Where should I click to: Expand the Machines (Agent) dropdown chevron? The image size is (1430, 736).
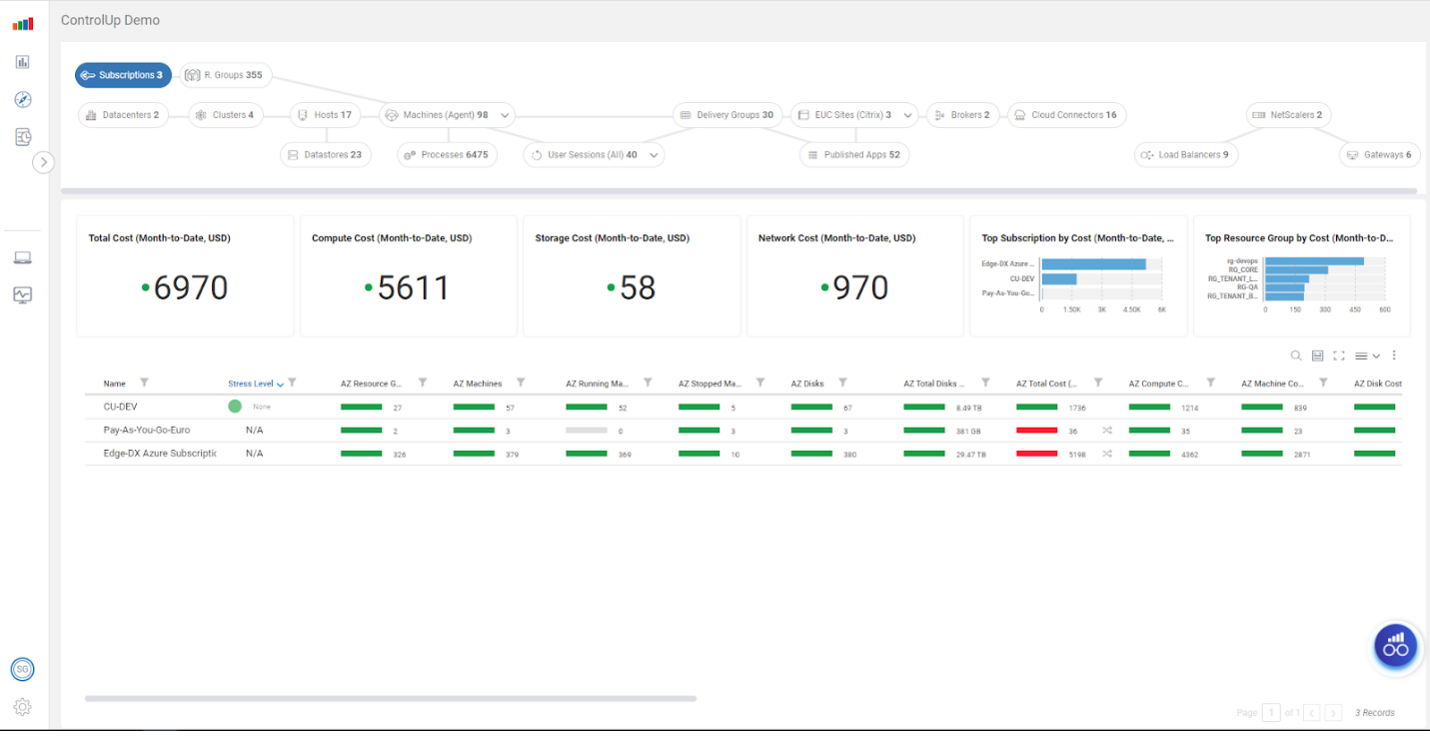pyautogui.click(x=505, y=115)
